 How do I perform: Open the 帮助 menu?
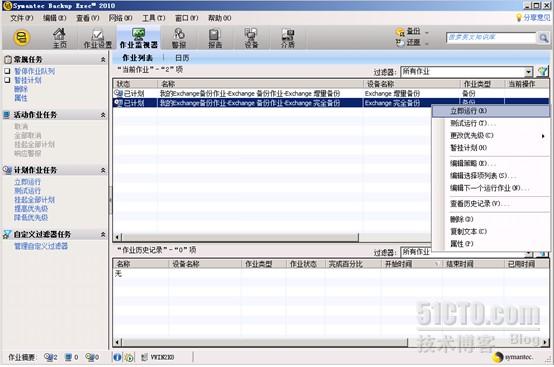(219, 18)
